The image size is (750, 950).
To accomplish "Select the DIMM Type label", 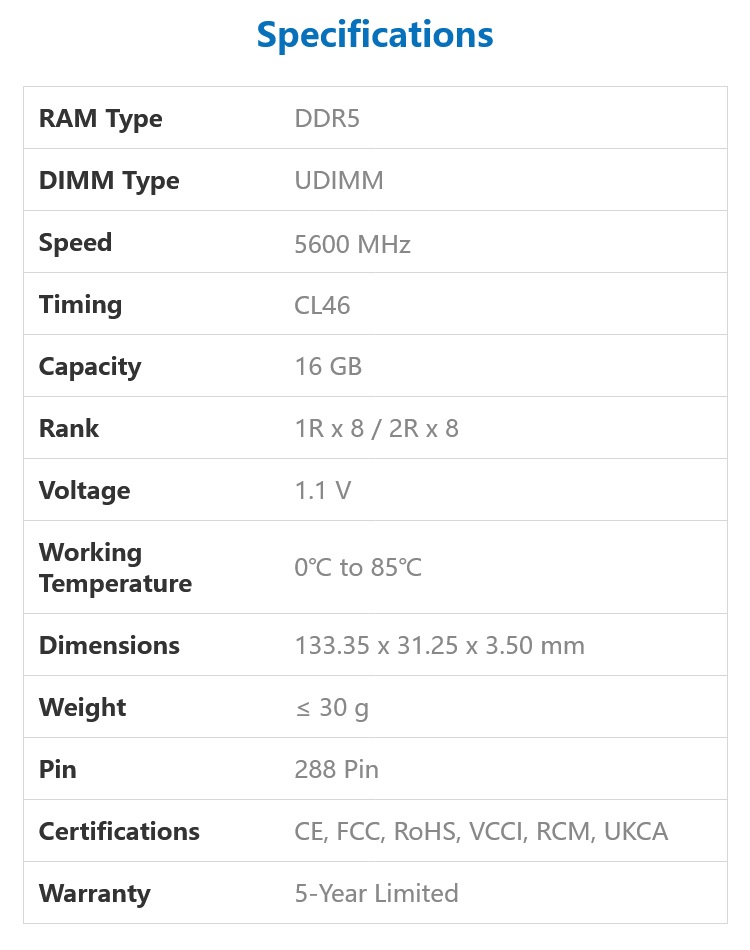I will pyautogui.click(x=109, y=181).
